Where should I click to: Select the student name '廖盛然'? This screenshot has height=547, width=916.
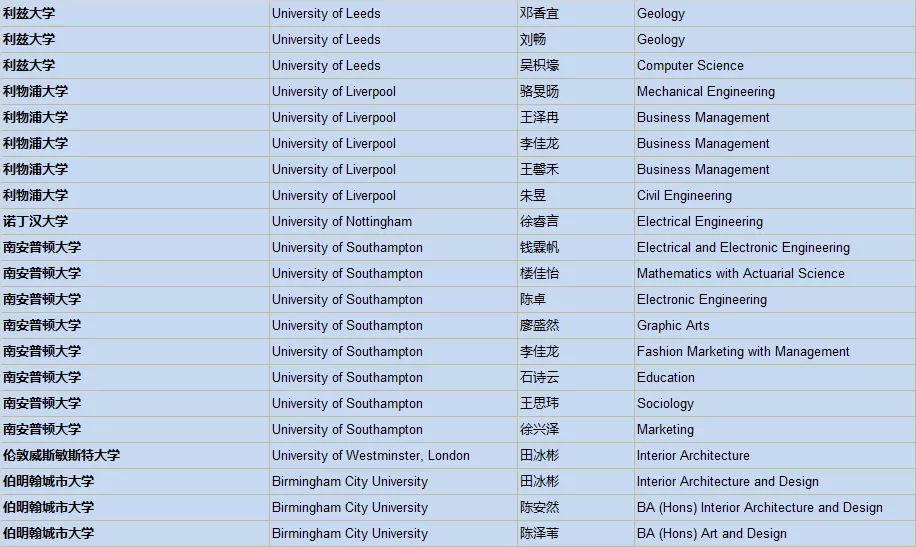pyautogui.click(x=539, y=326)
